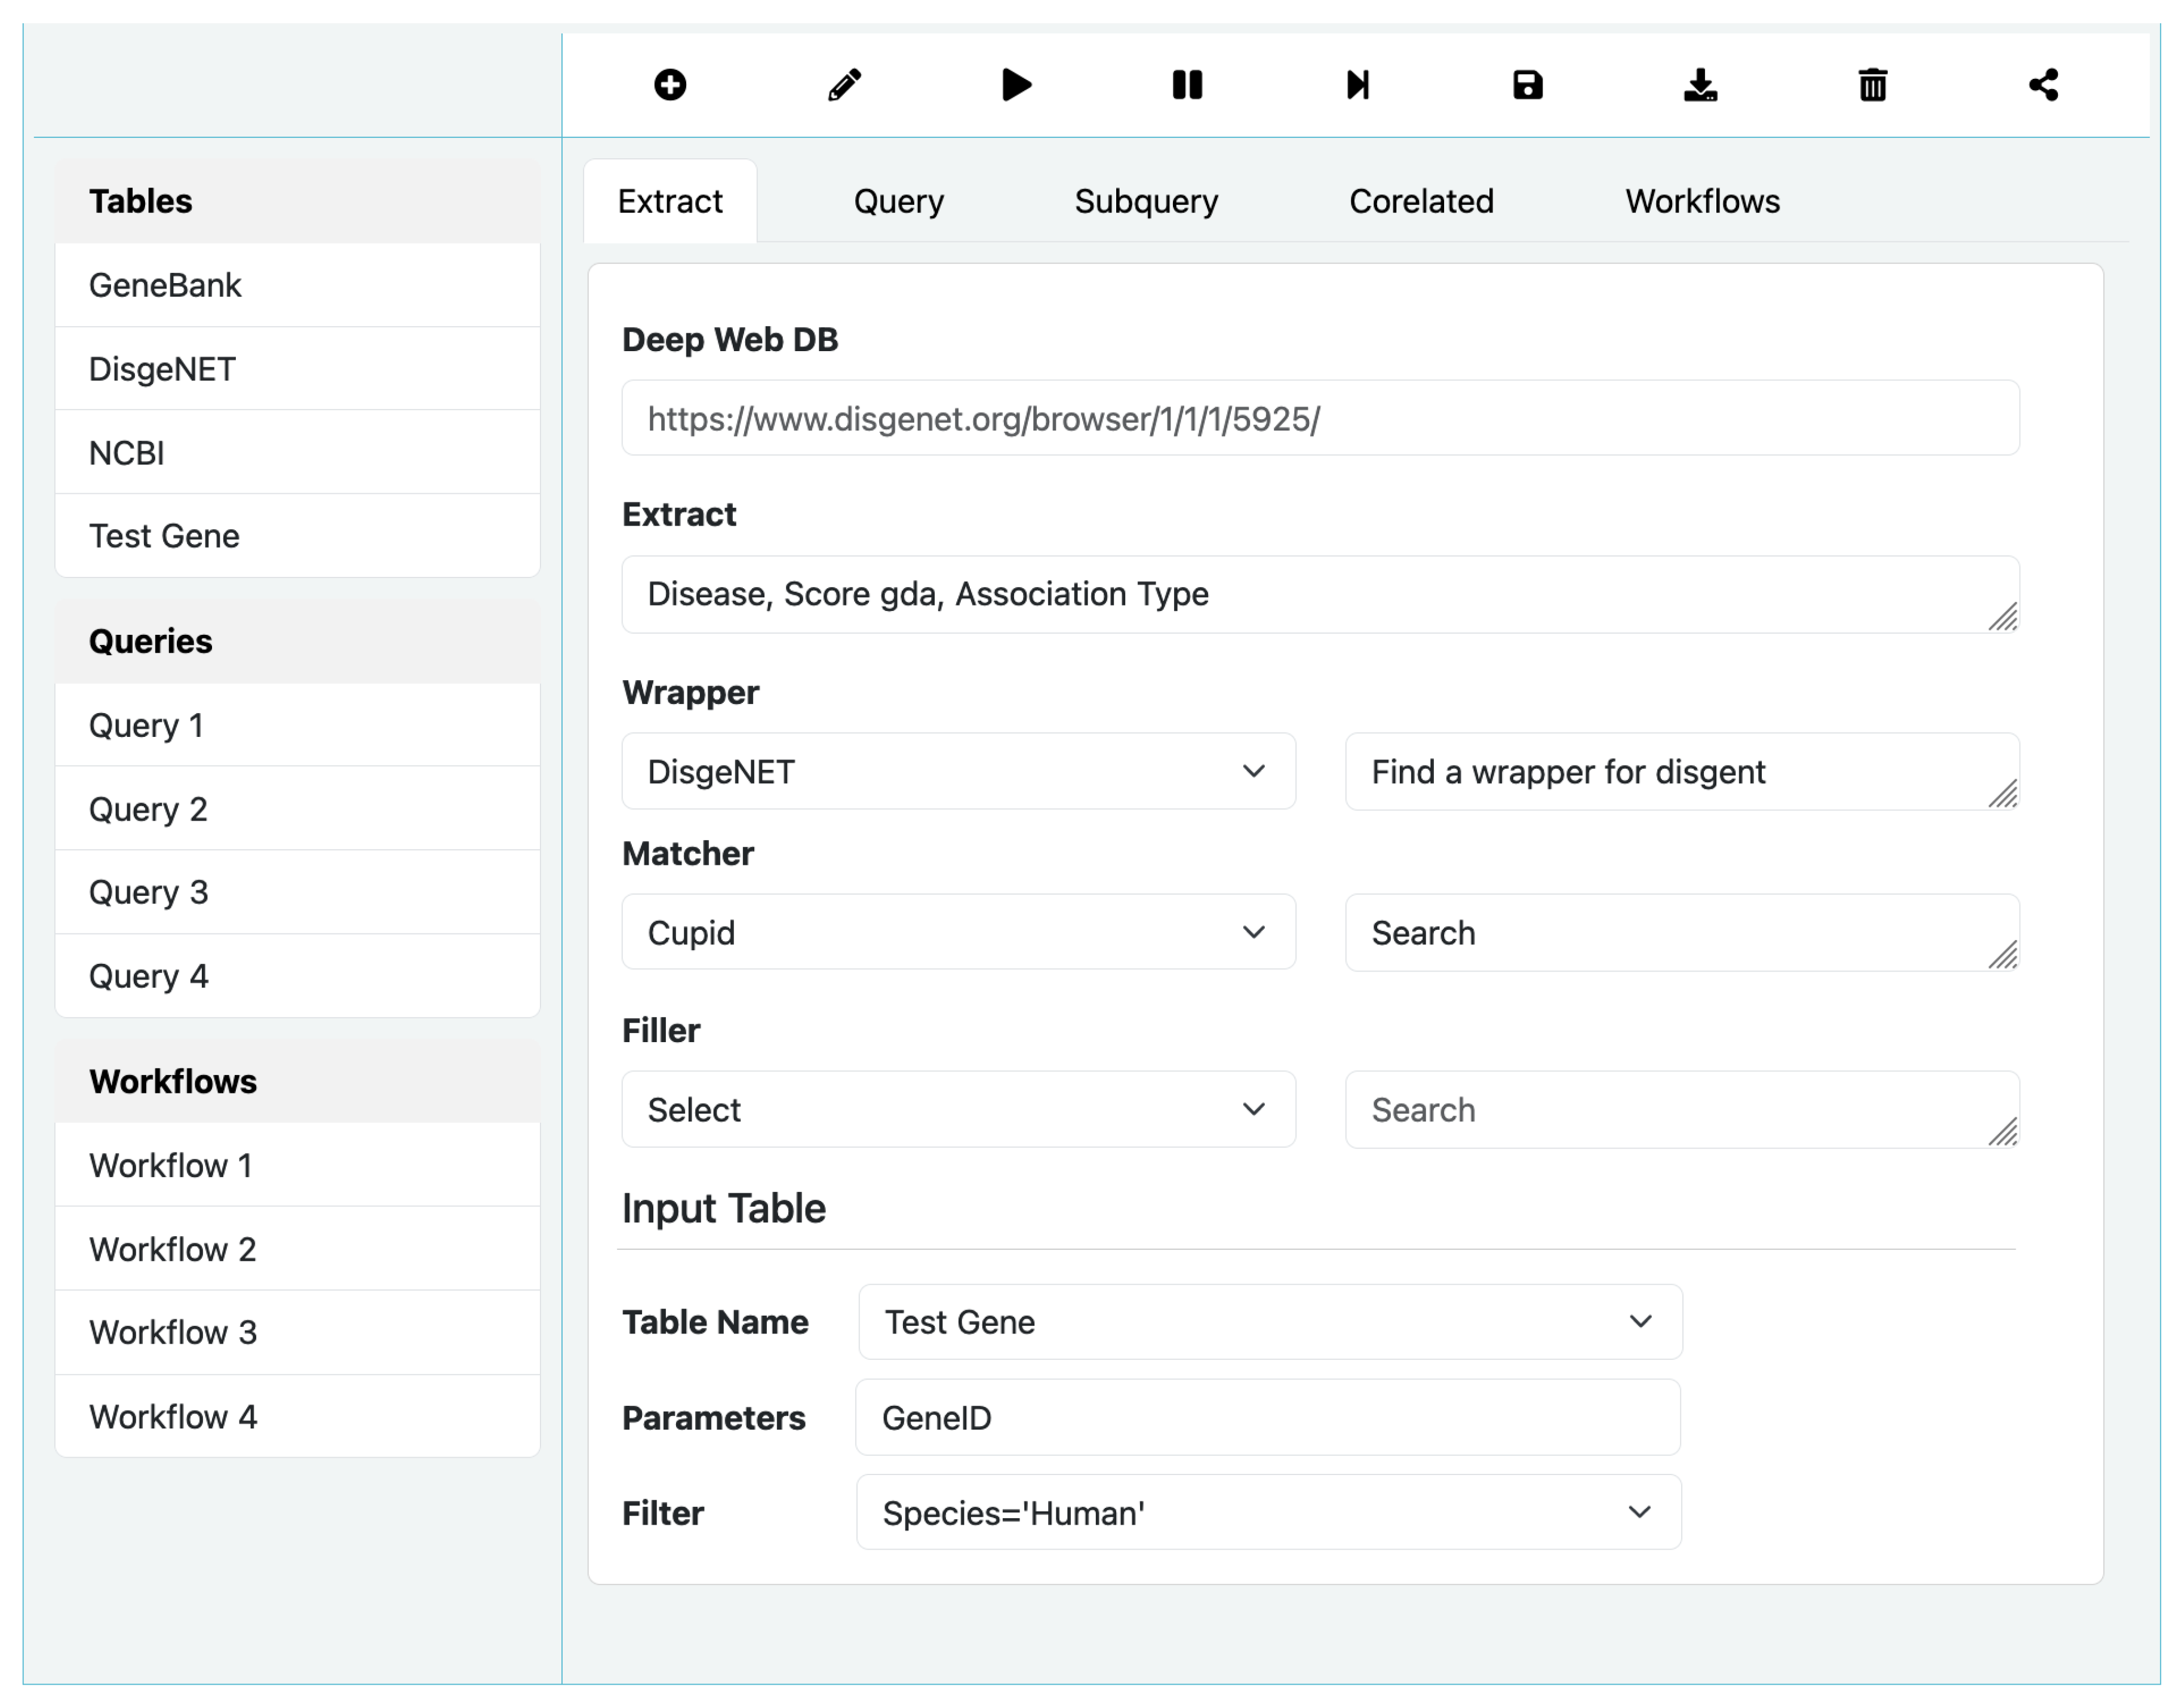This screenshot has height=1702, width=2184.
Task: Open the Corelated tab
Action: [1421, 200]
